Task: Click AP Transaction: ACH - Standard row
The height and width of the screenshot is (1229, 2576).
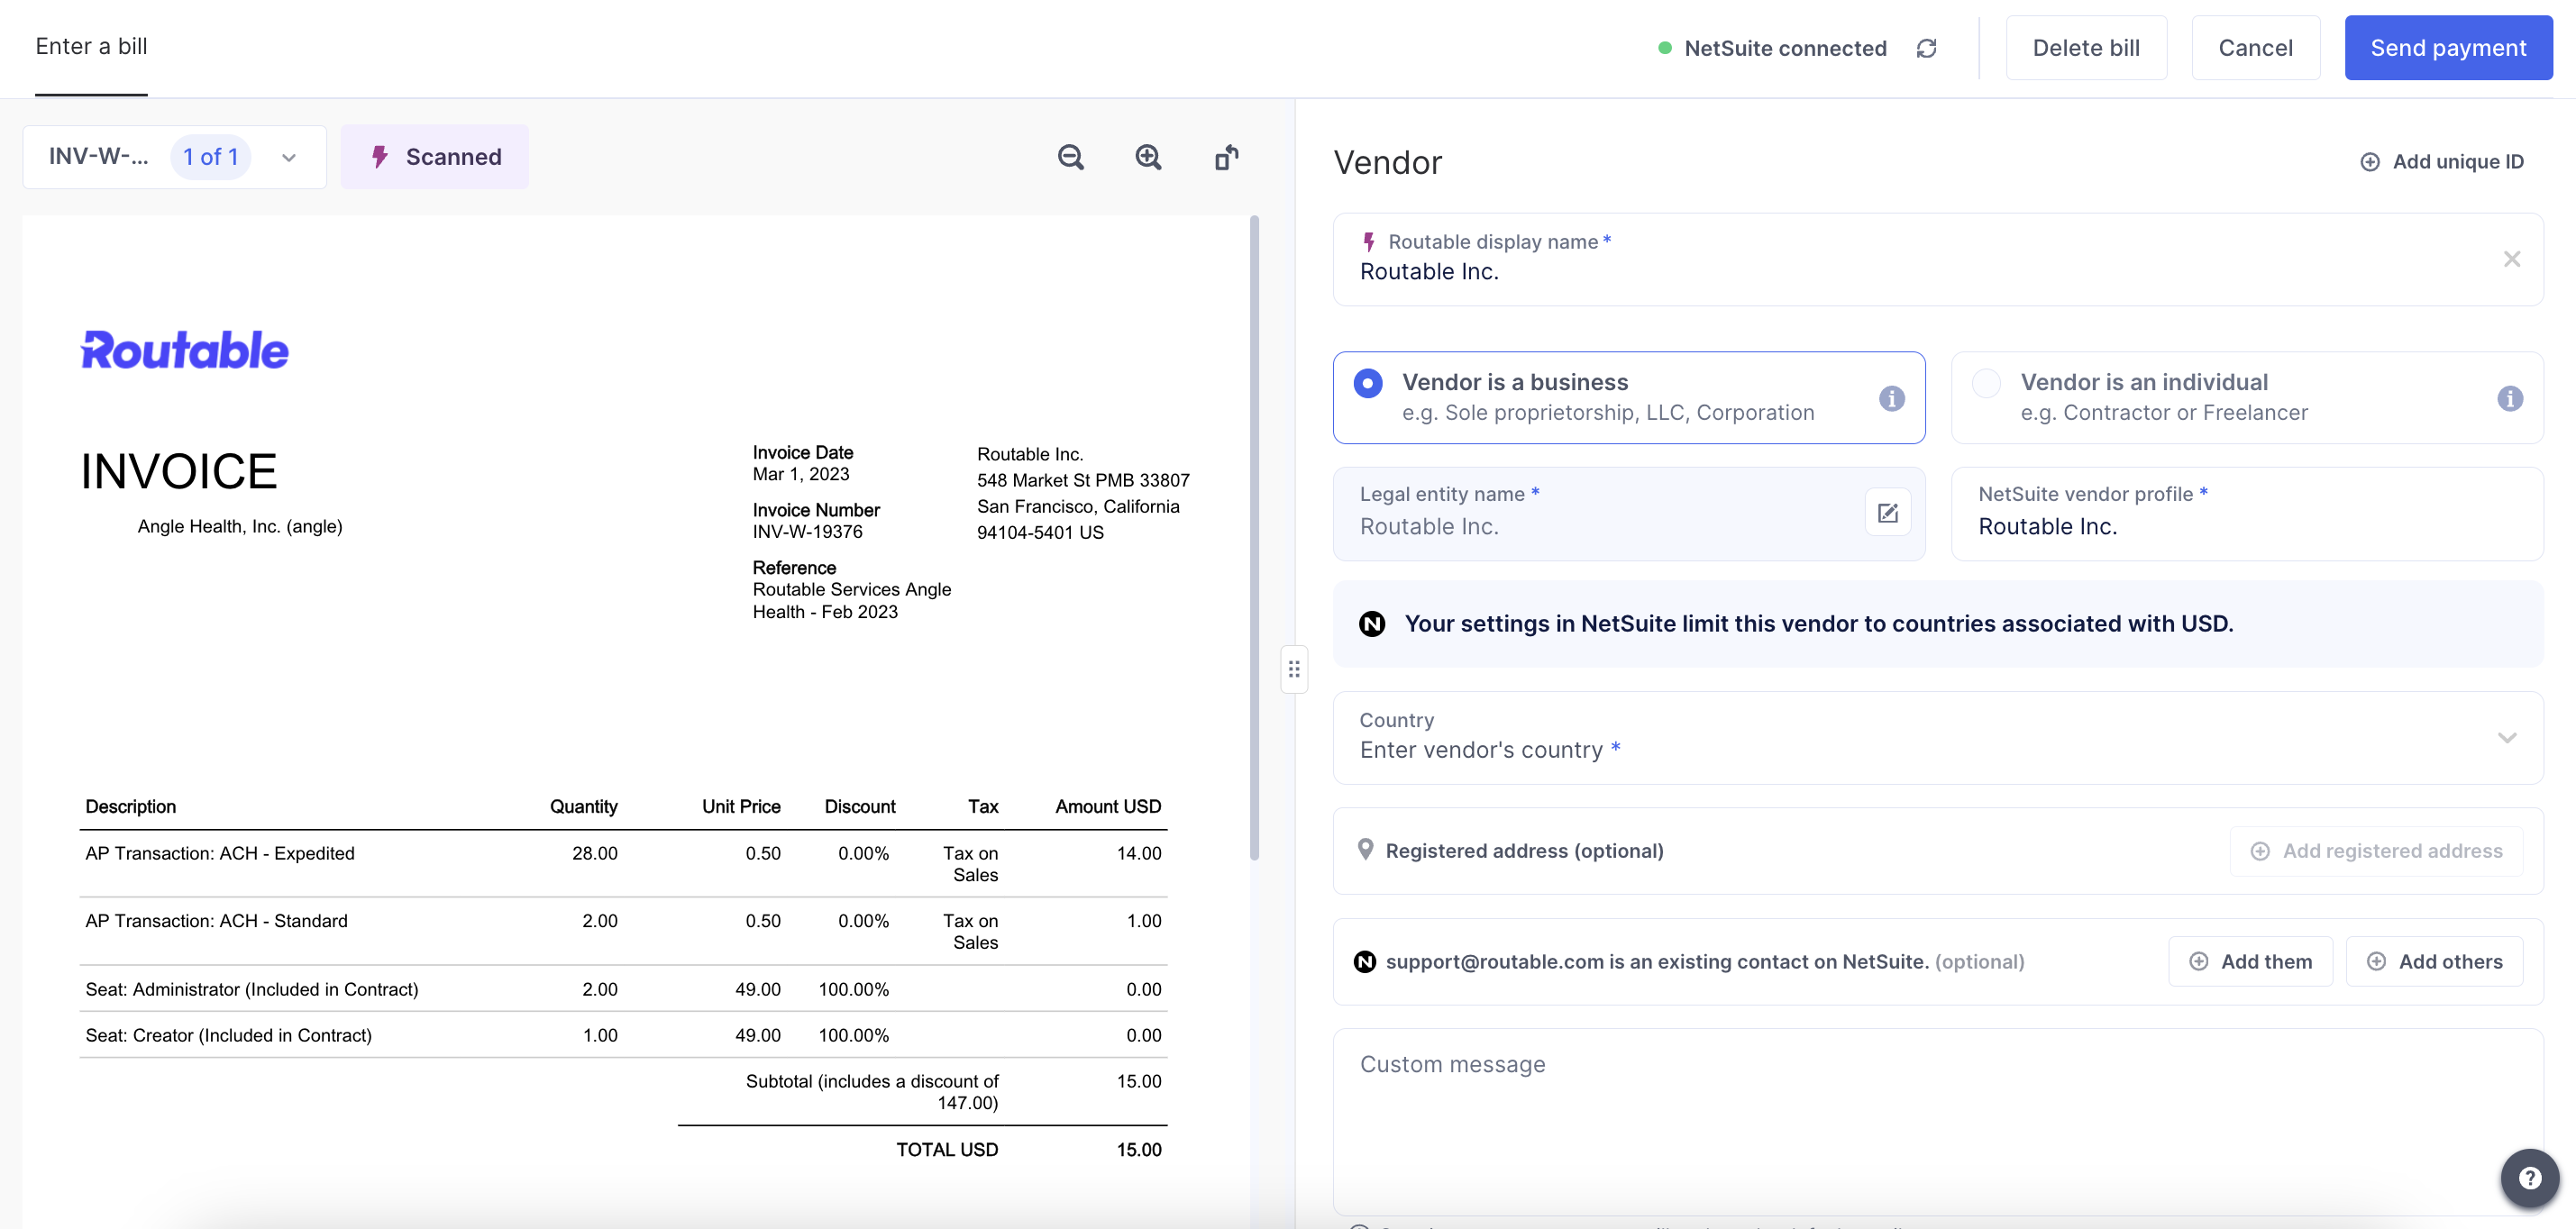Action: 623,931
